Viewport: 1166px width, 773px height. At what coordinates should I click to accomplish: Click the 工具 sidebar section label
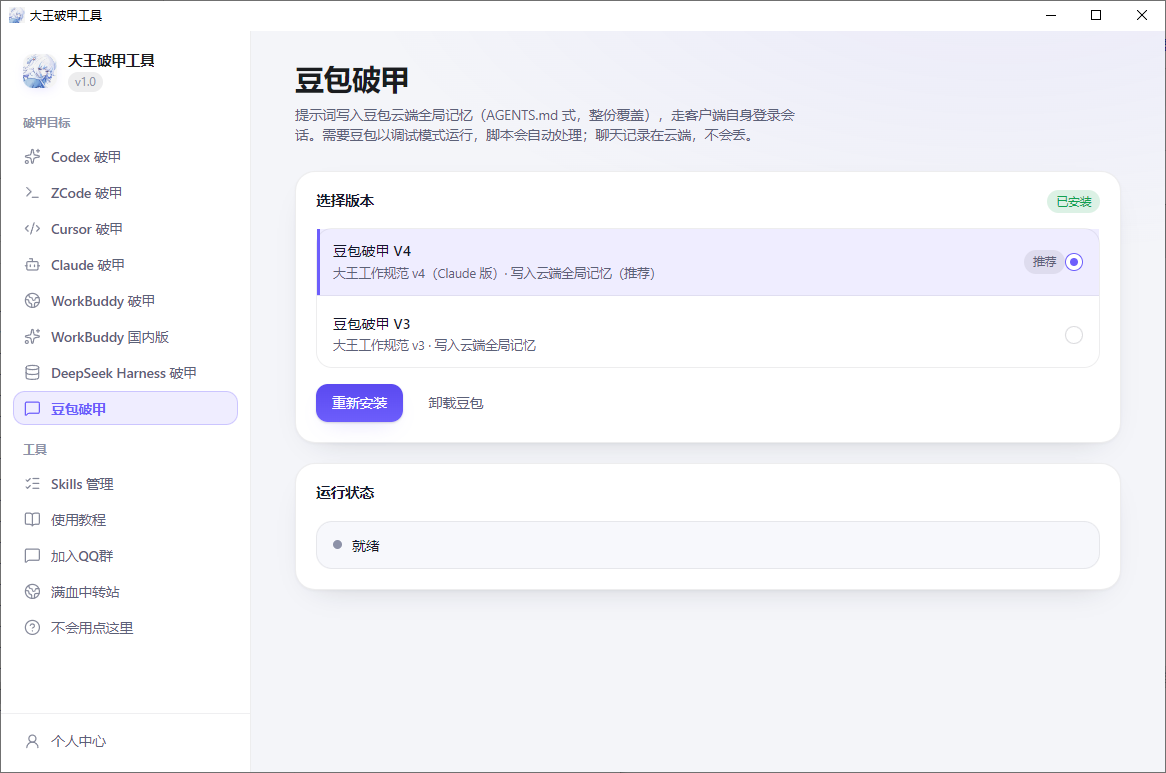[x=35, y=450]
